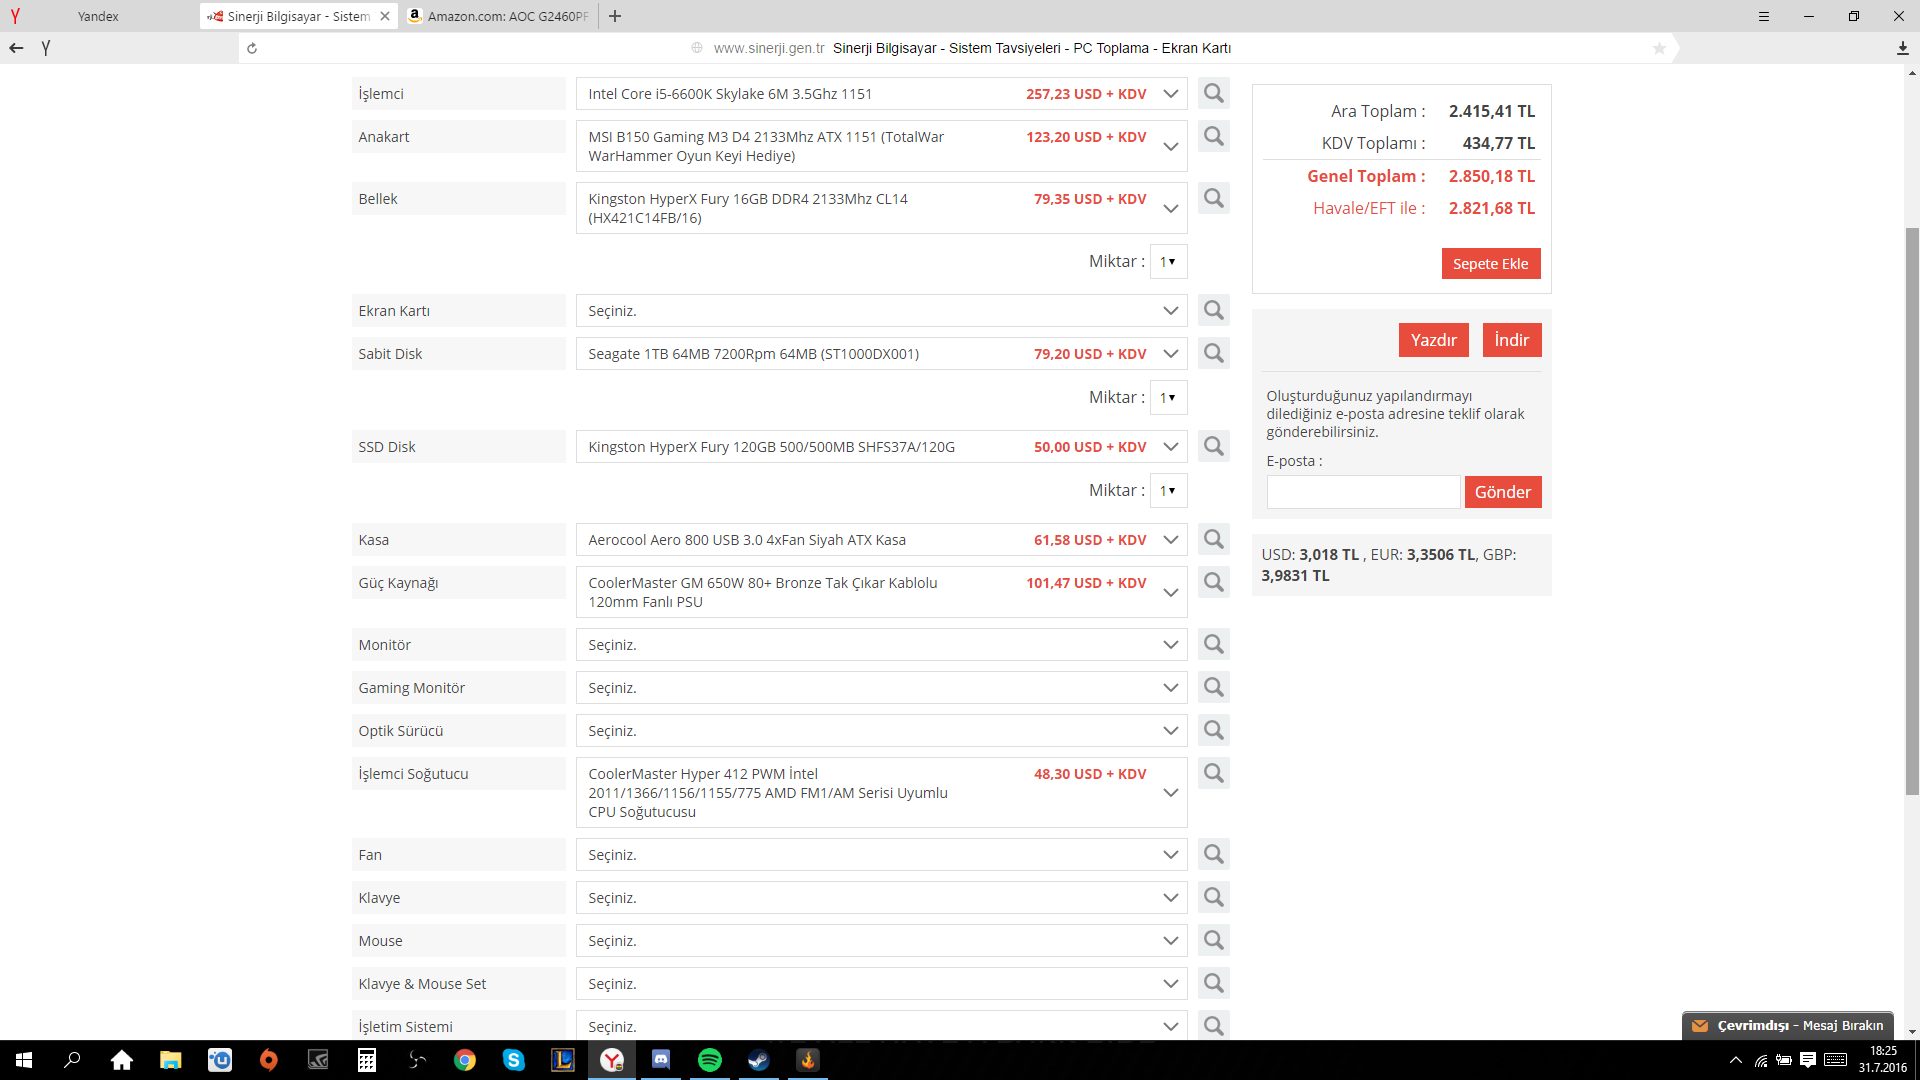
Task: Open the browser downloads arrow icon
Action: [x=1902, y=48]
